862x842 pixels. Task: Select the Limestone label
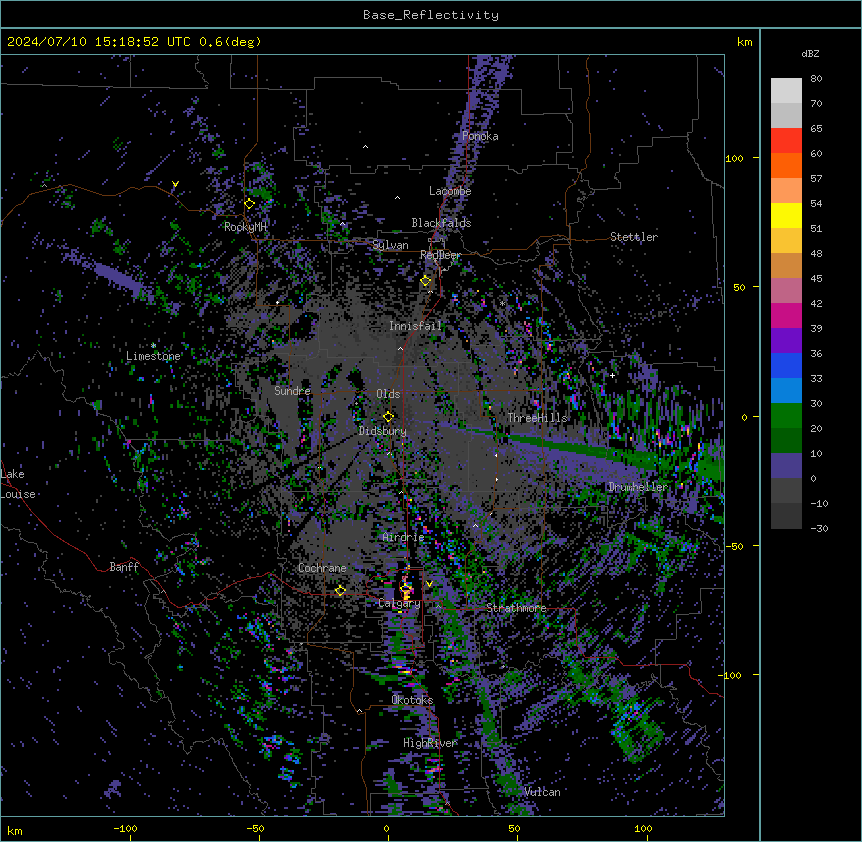coord(153,356)
